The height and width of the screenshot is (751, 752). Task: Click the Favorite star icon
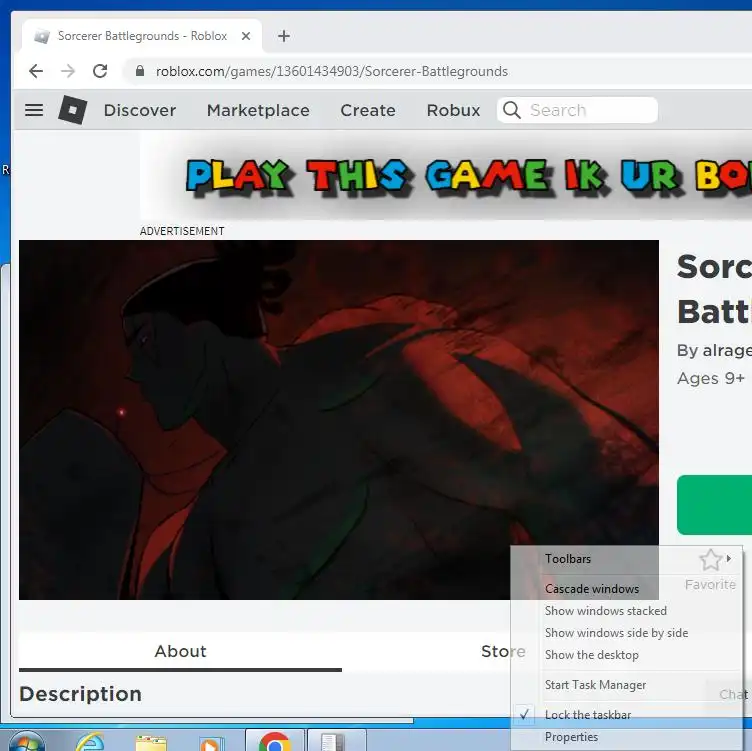710,560
